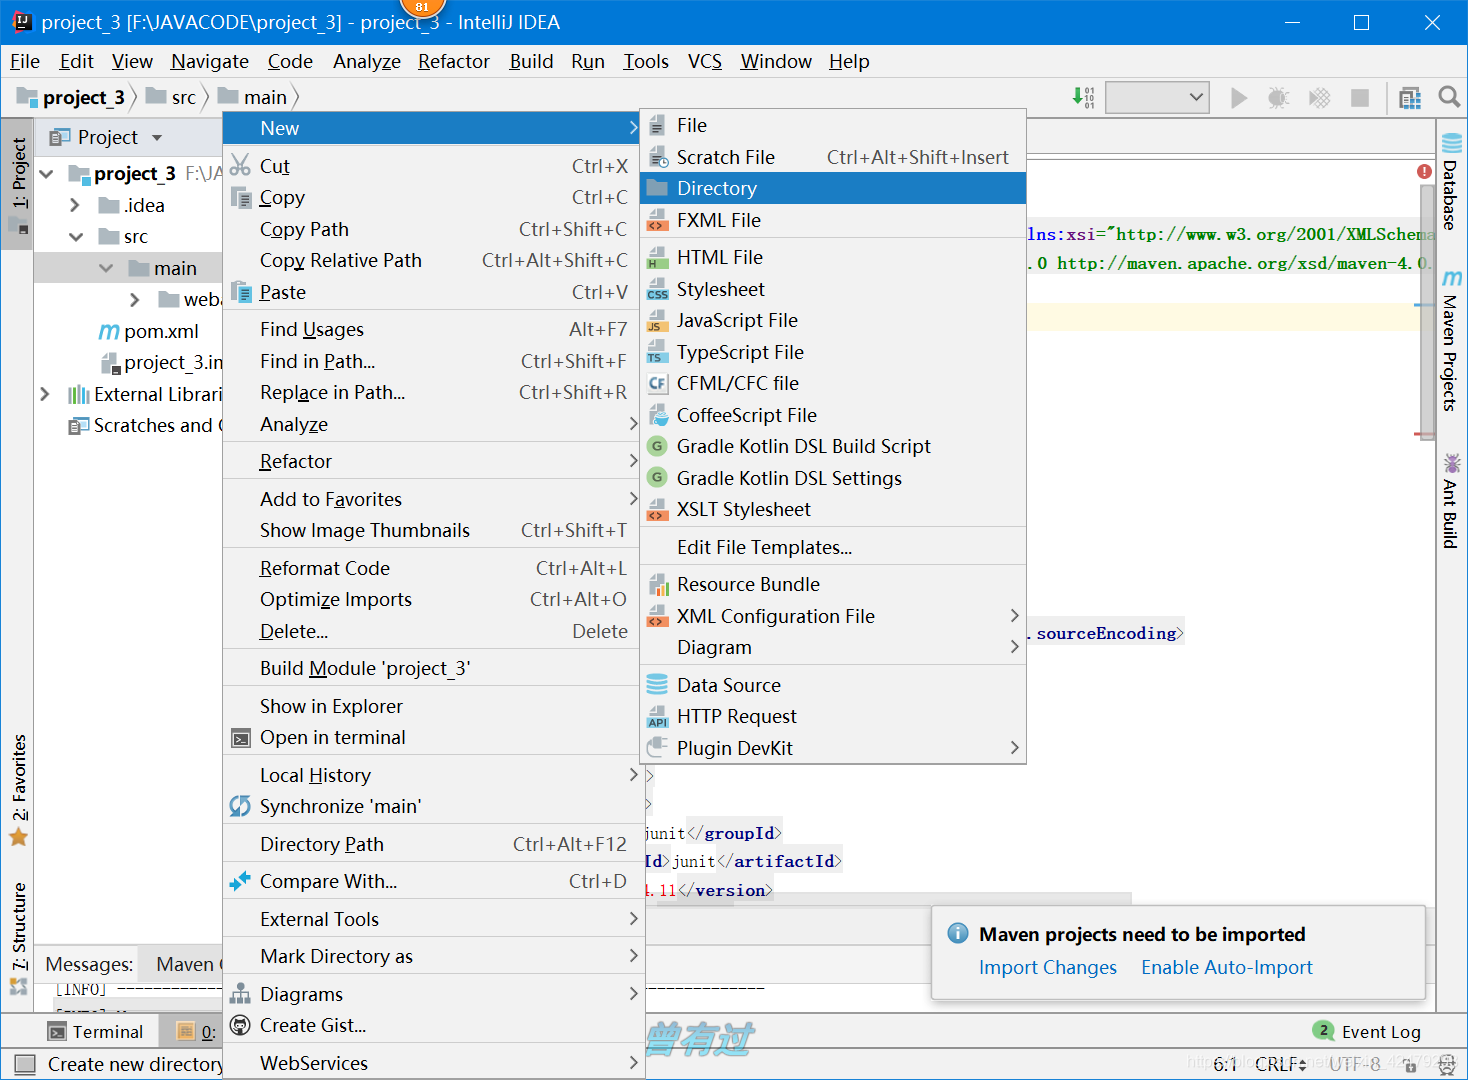Collapse the src folder tree node
1468x1080 pixels.
pyautogui.click(x=76, y=237)
